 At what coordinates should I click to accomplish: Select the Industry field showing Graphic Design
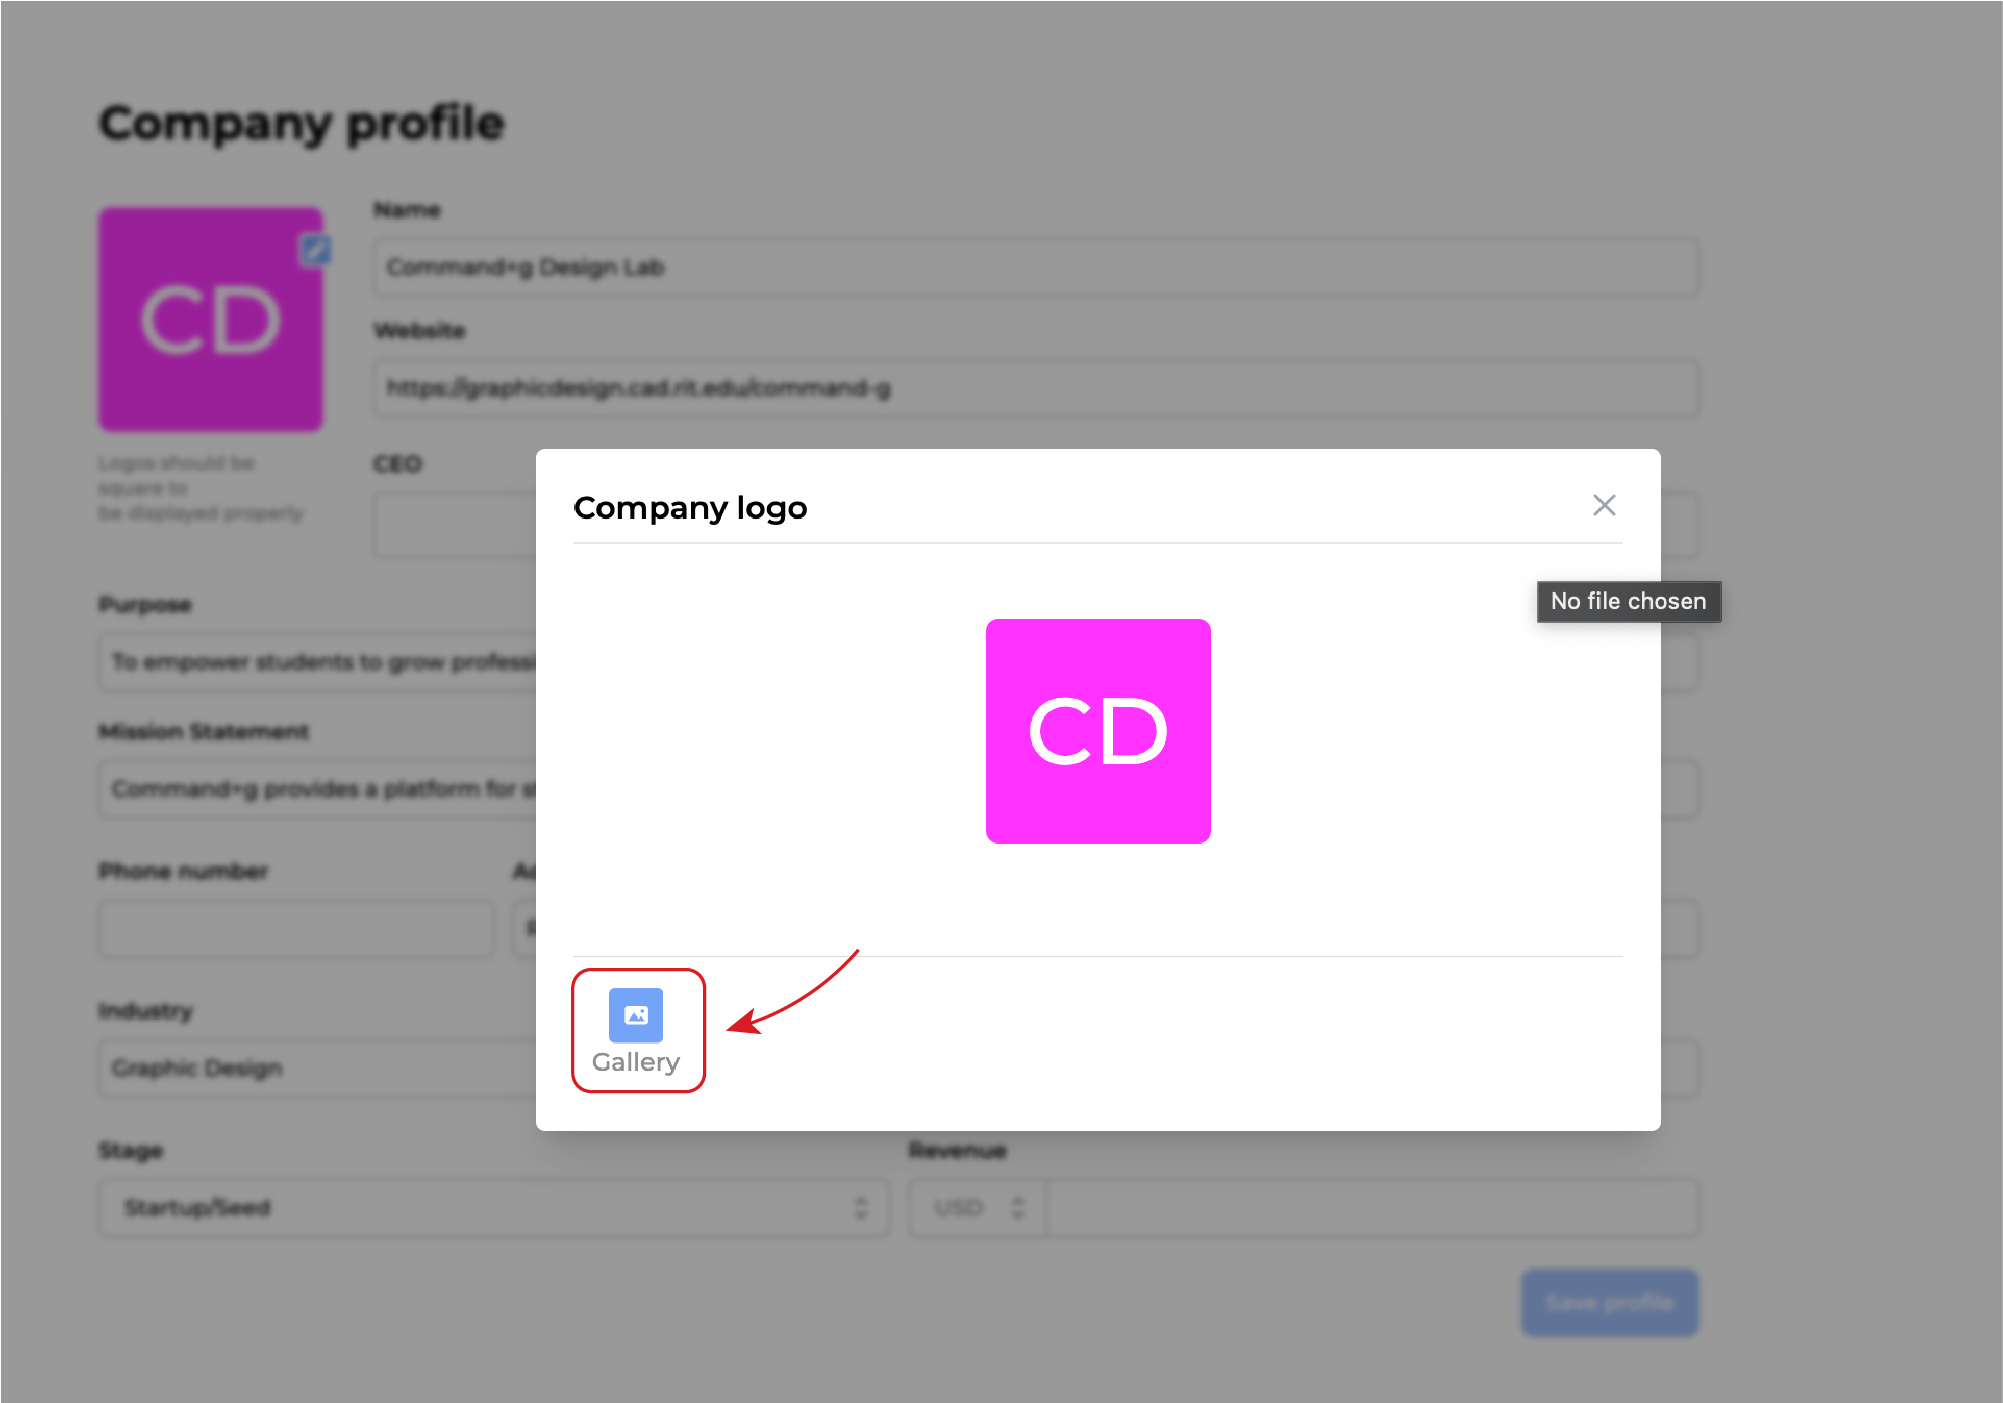(300, 1068)
